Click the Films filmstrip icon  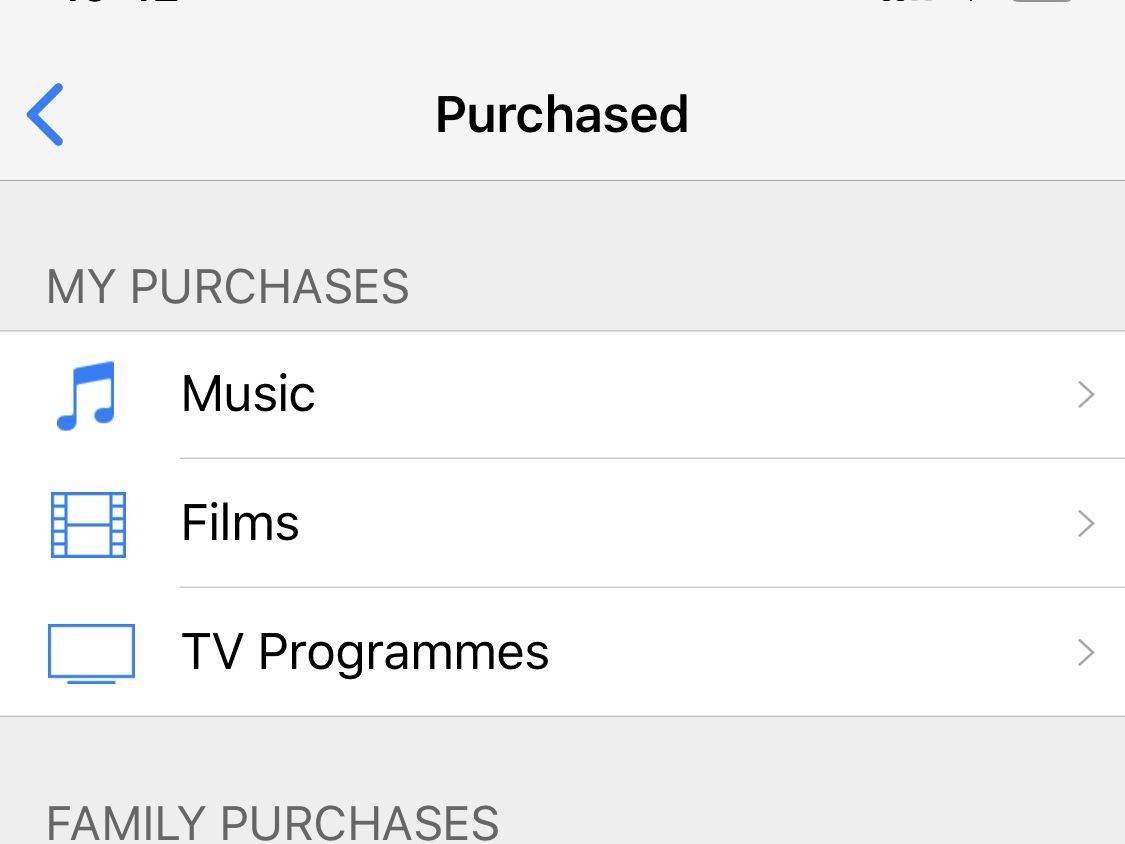coord(88,524)
